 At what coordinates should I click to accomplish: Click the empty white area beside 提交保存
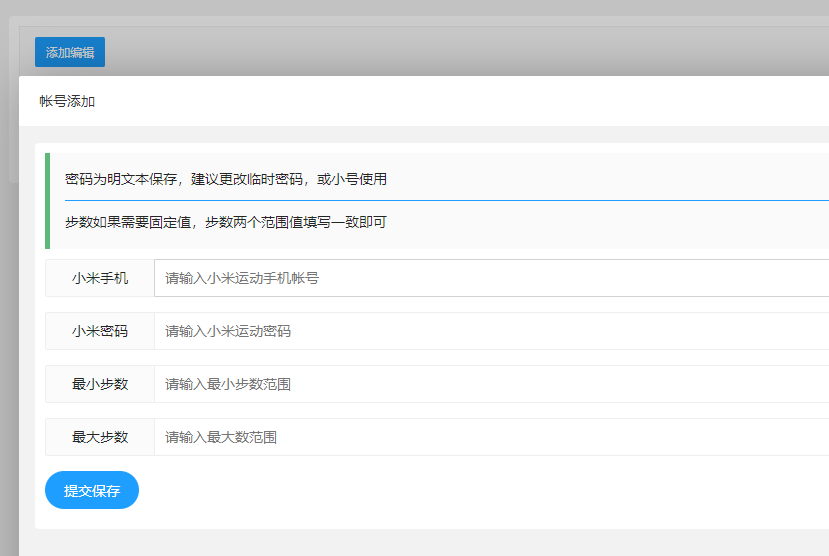pos(450,490)
